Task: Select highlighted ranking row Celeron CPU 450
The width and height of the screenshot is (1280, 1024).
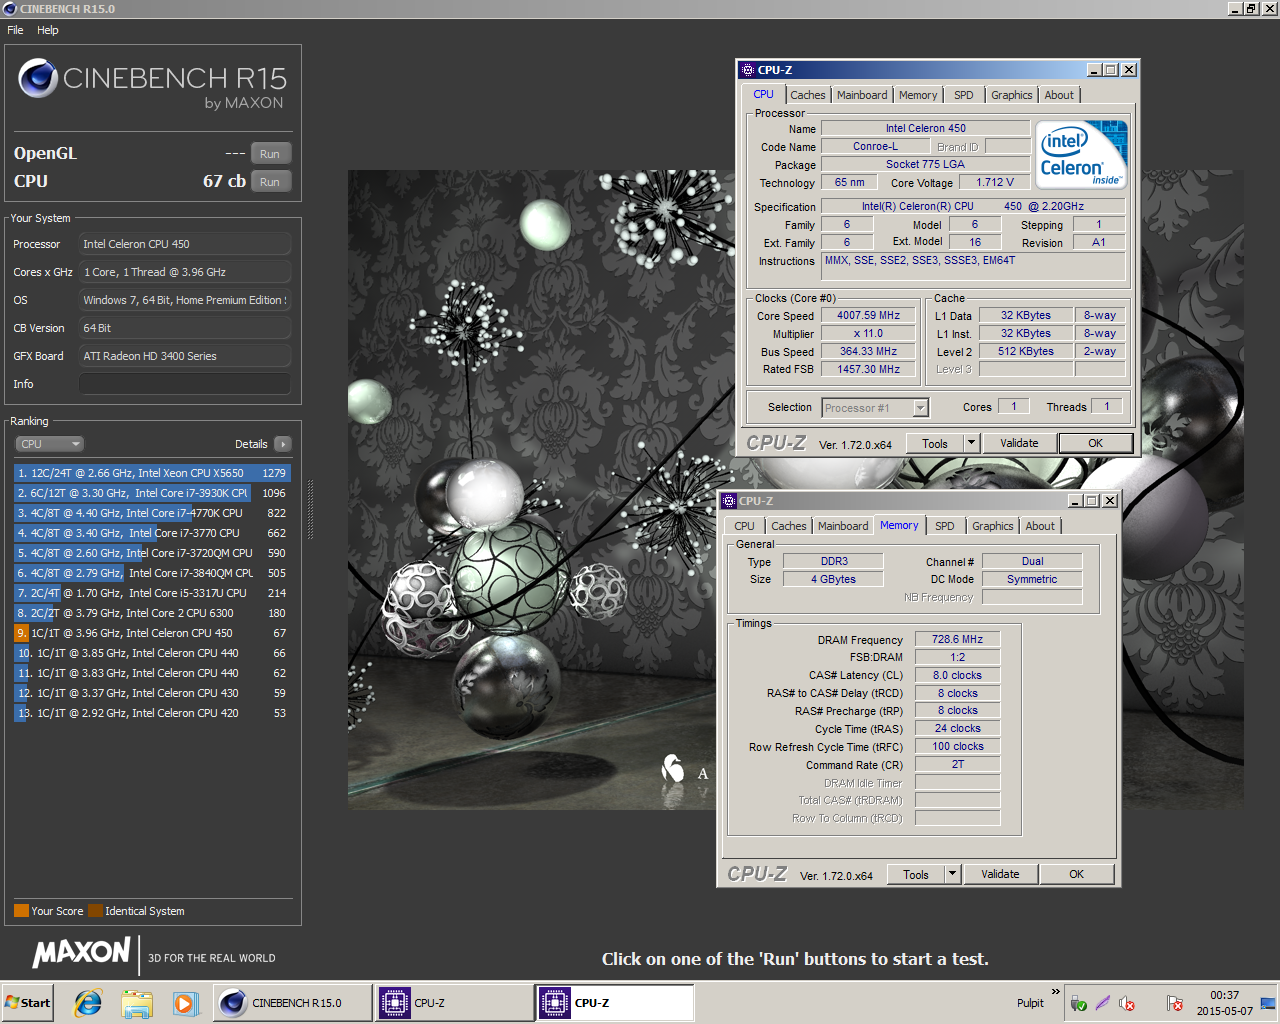Action: click(152, 633)
